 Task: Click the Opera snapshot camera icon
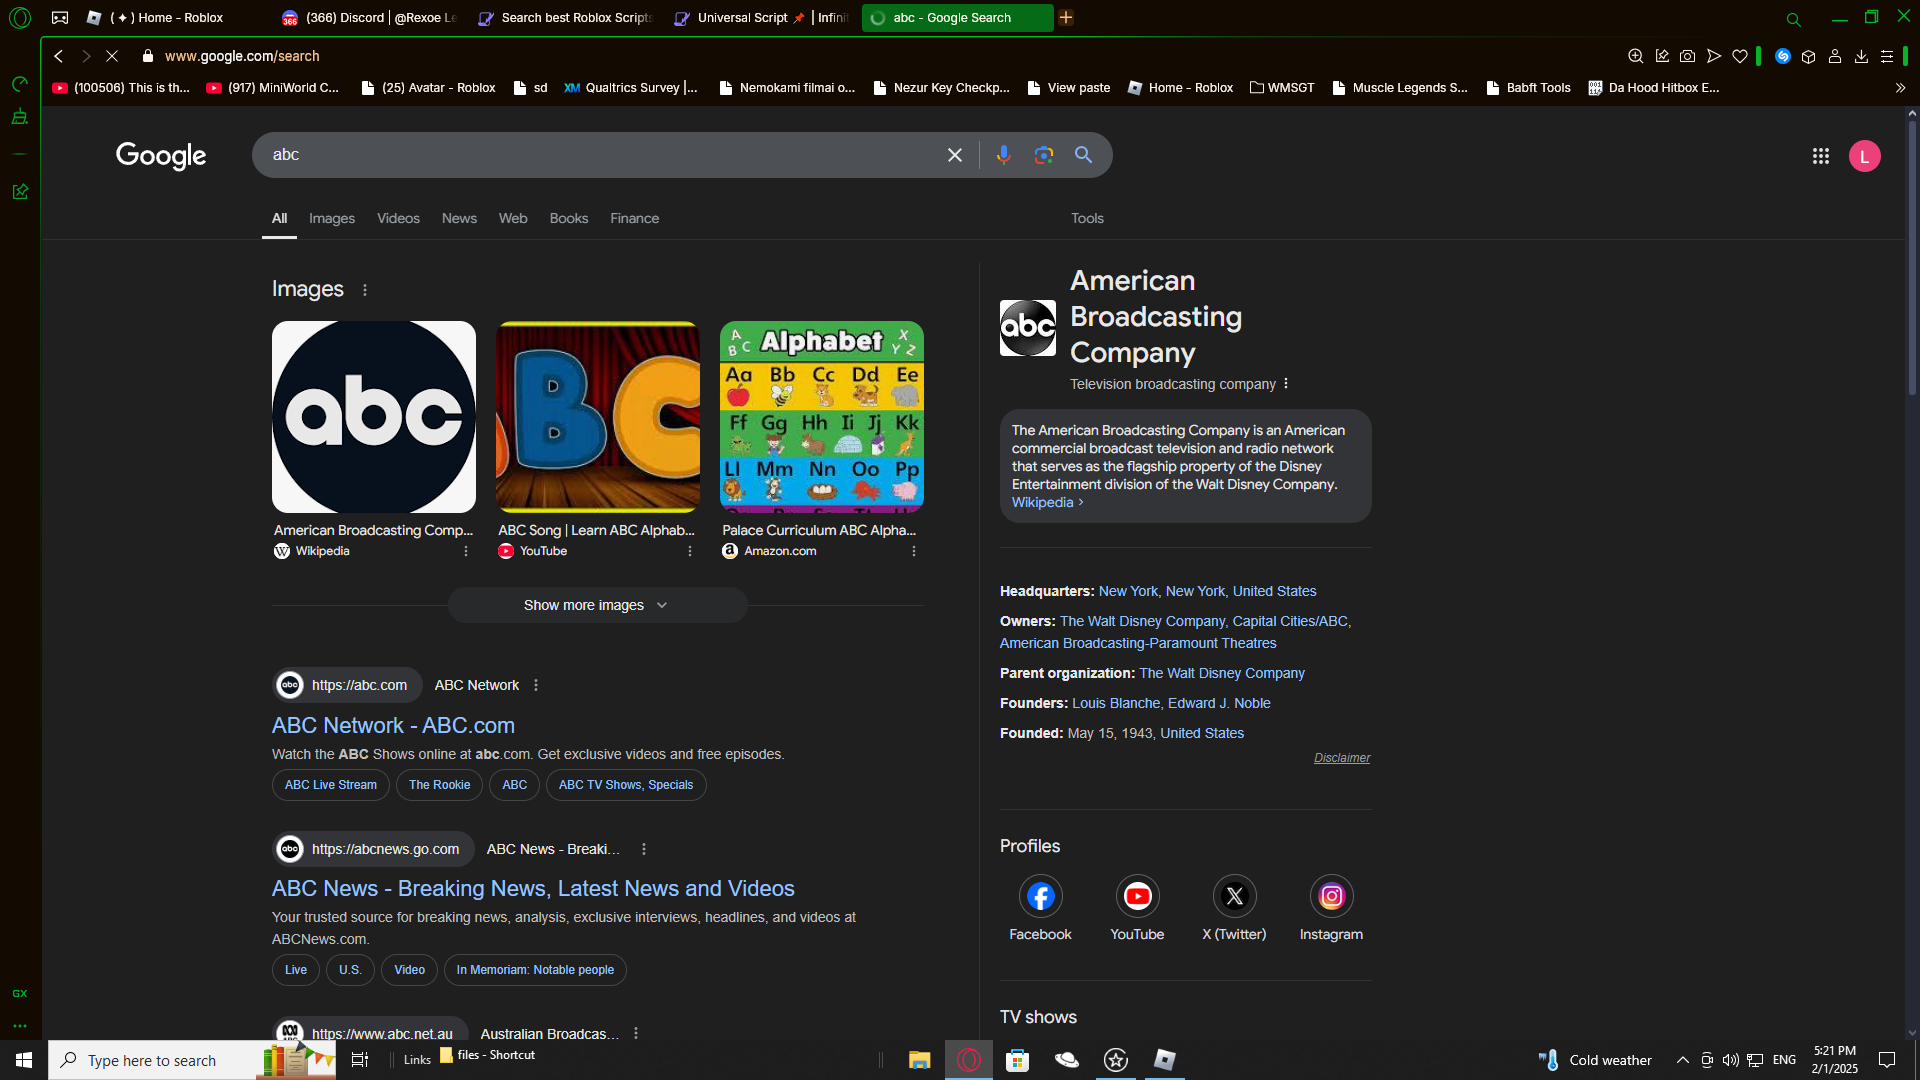[1687, 56]
